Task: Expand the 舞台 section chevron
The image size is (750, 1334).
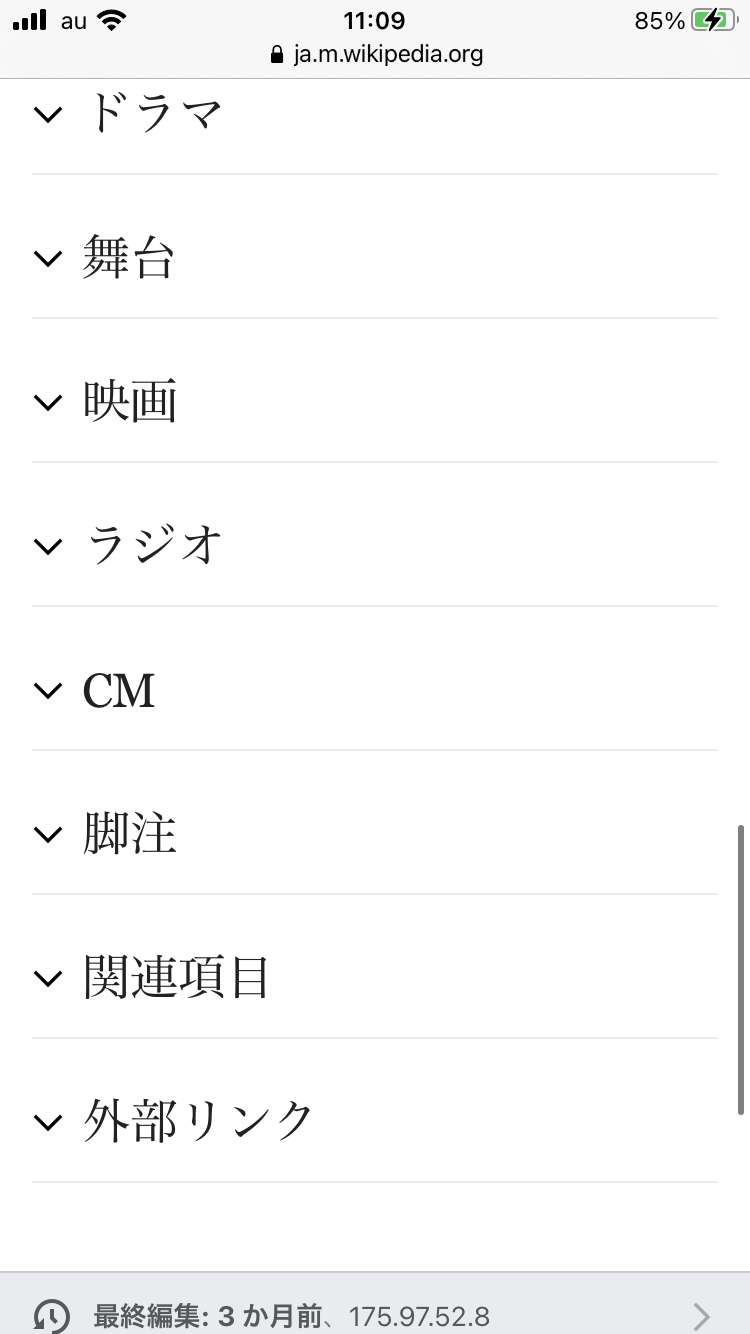Action: click(x=48, y=259)
